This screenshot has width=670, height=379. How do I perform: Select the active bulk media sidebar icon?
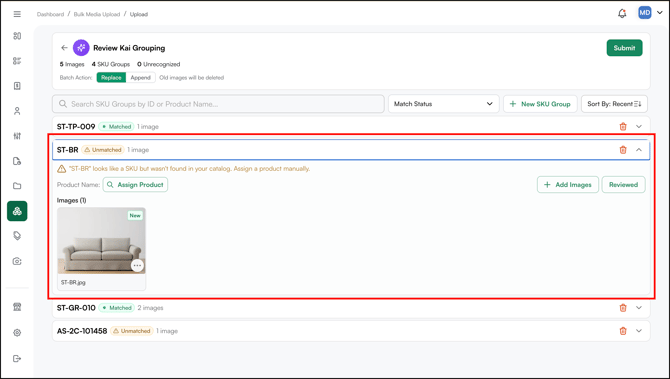click(x=17, y=211)
